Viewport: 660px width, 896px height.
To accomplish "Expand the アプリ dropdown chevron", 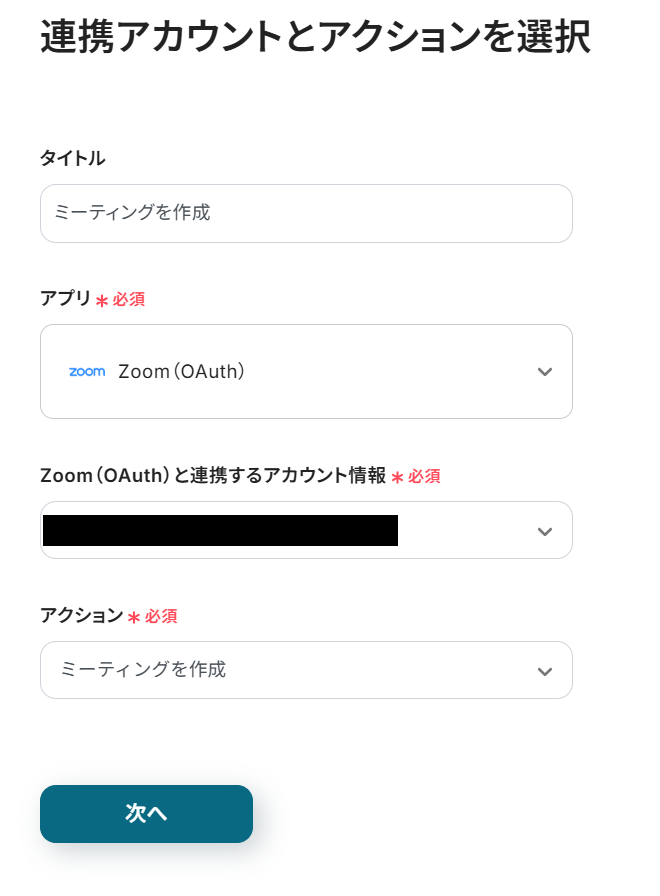I will [544, 372].
